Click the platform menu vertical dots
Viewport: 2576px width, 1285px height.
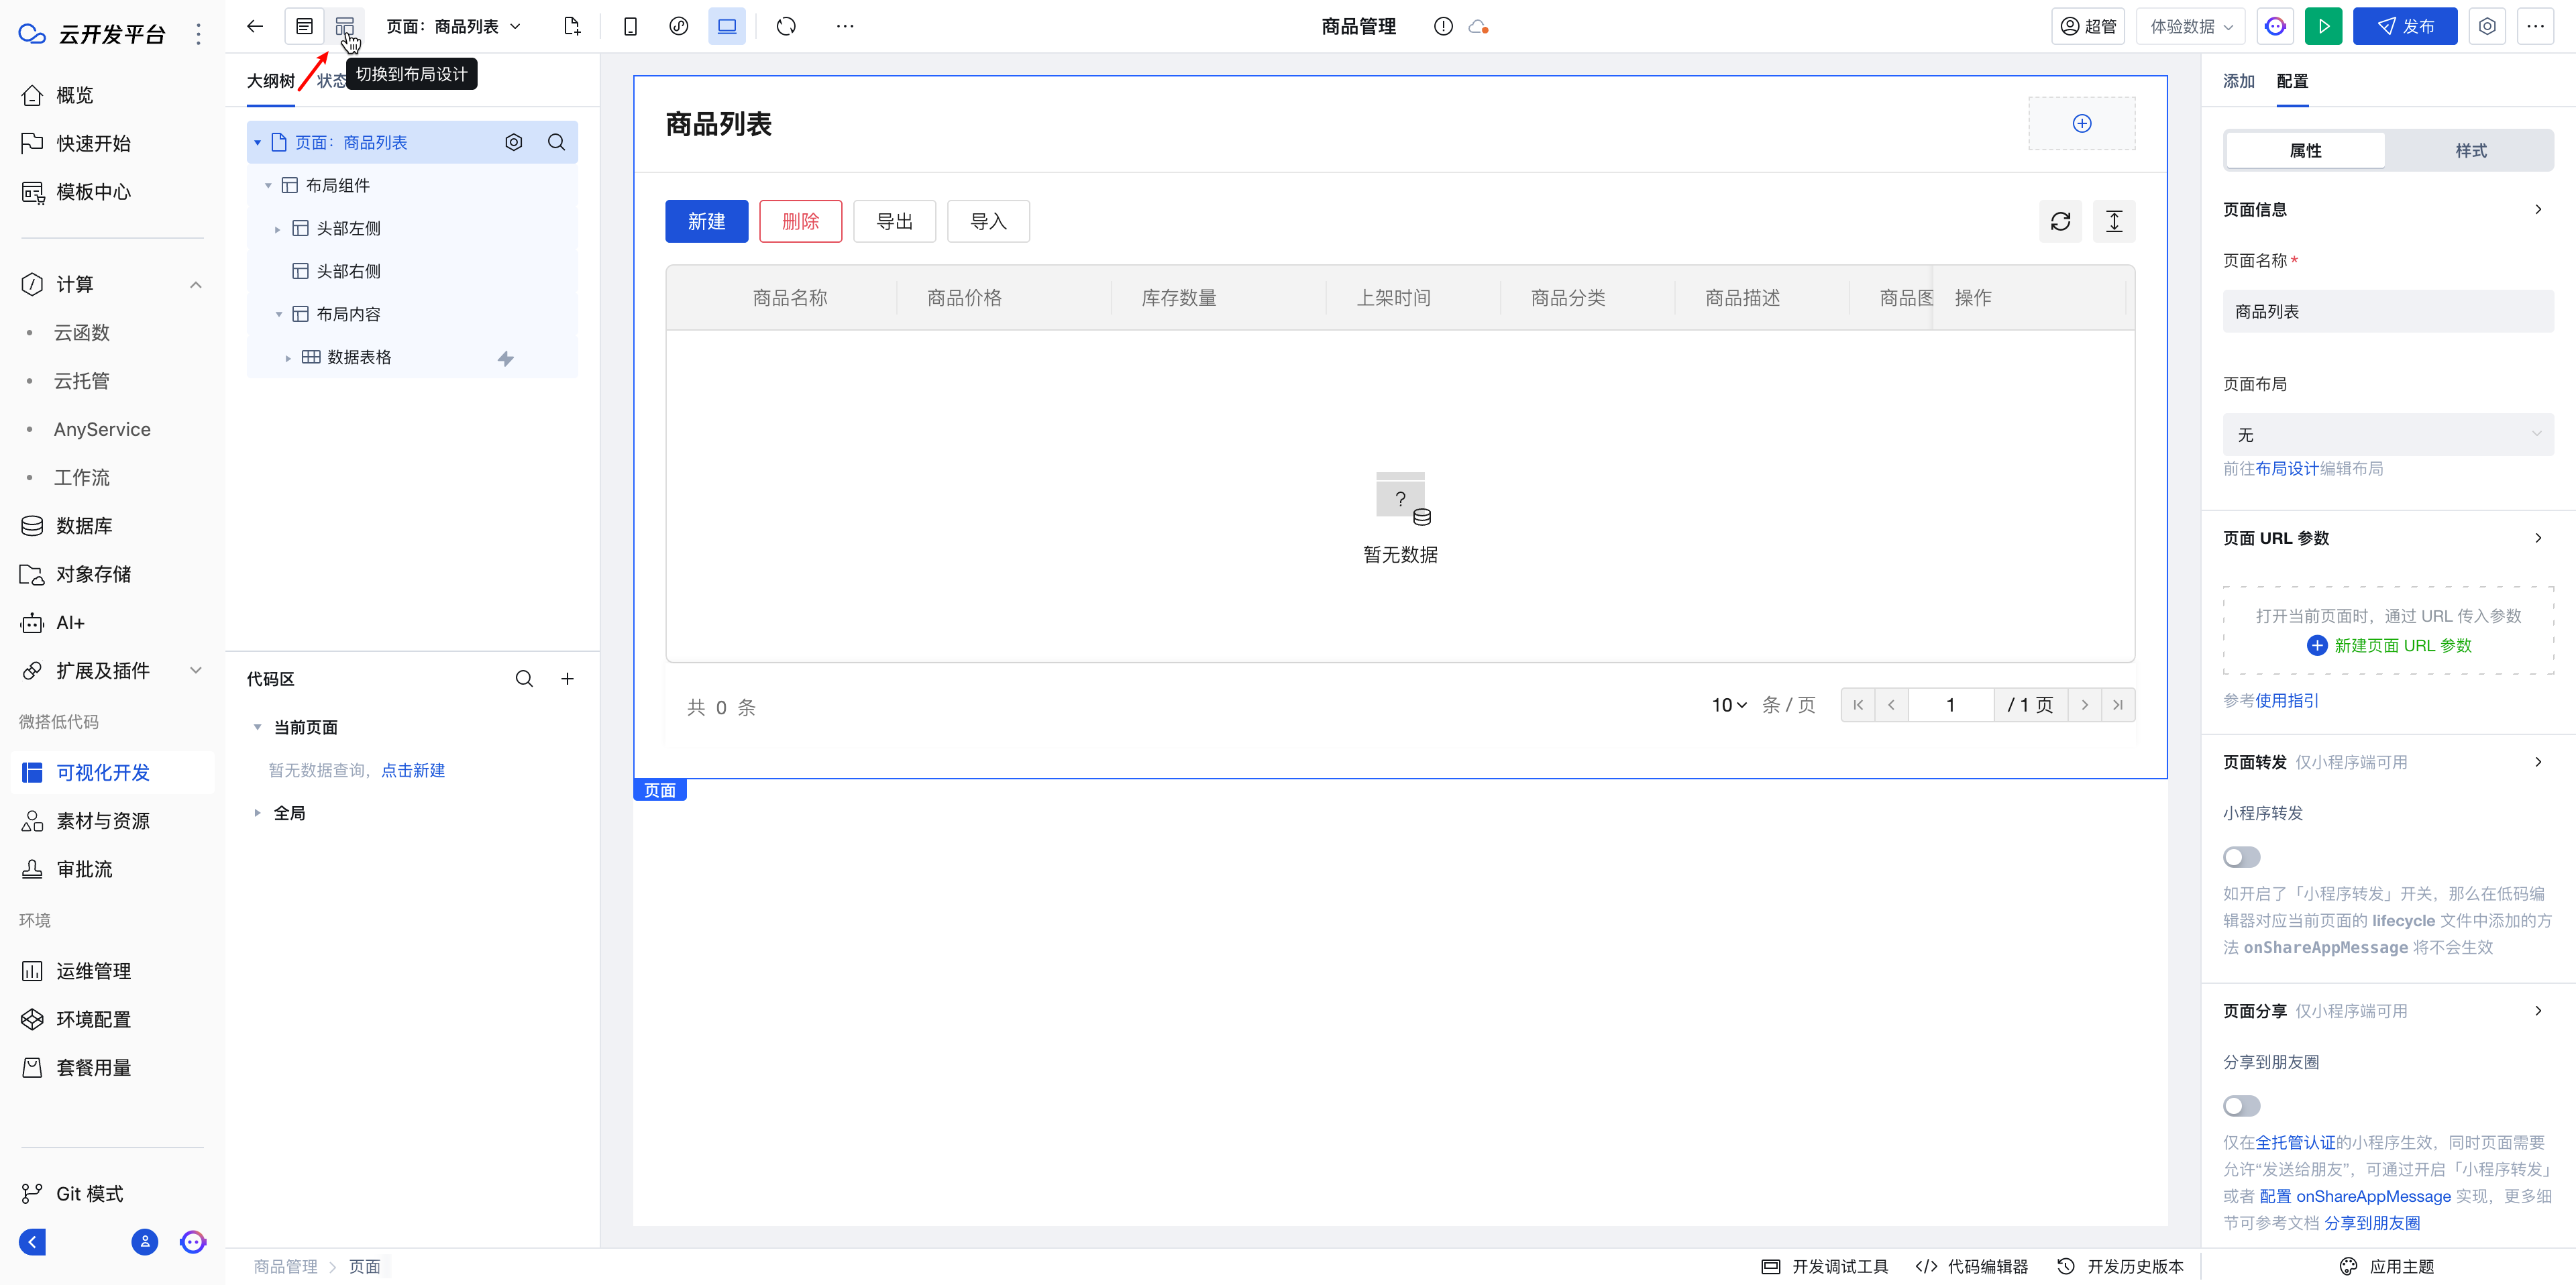pyautogui.click(x=199, y=34)
